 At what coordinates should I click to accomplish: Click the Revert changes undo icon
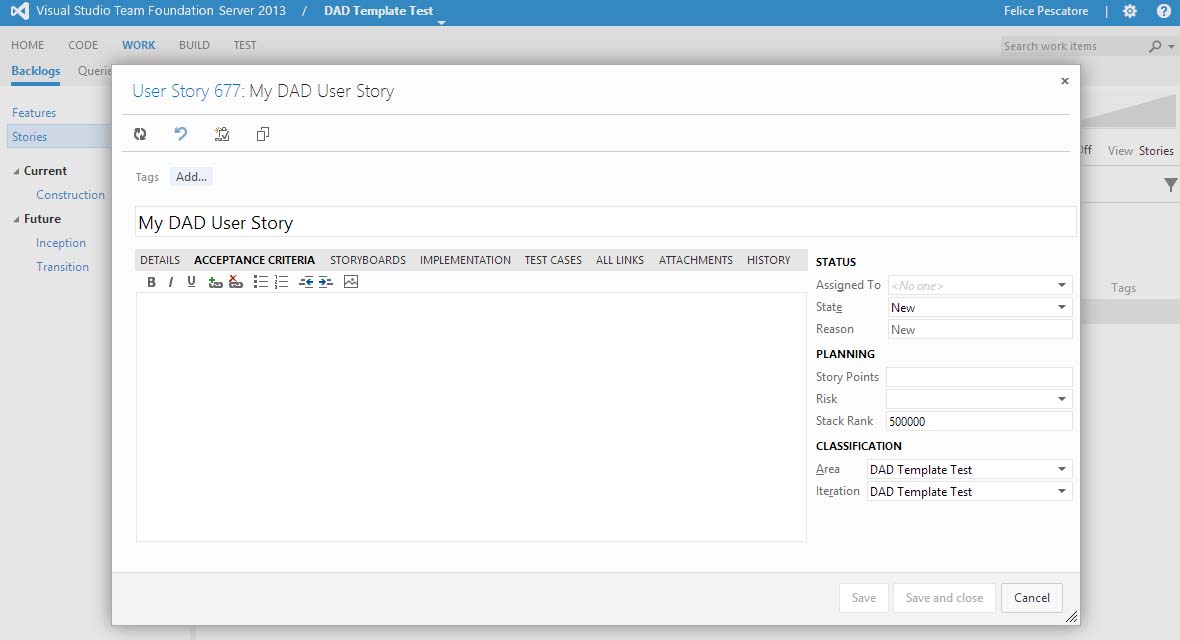point(181,134)
